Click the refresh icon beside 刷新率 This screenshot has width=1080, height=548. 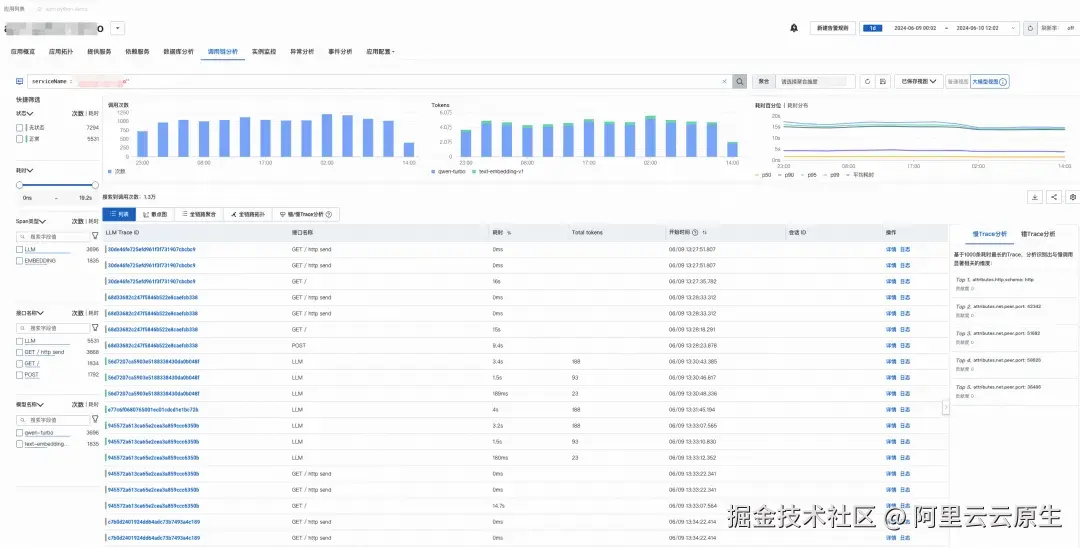click(1030, 28)
